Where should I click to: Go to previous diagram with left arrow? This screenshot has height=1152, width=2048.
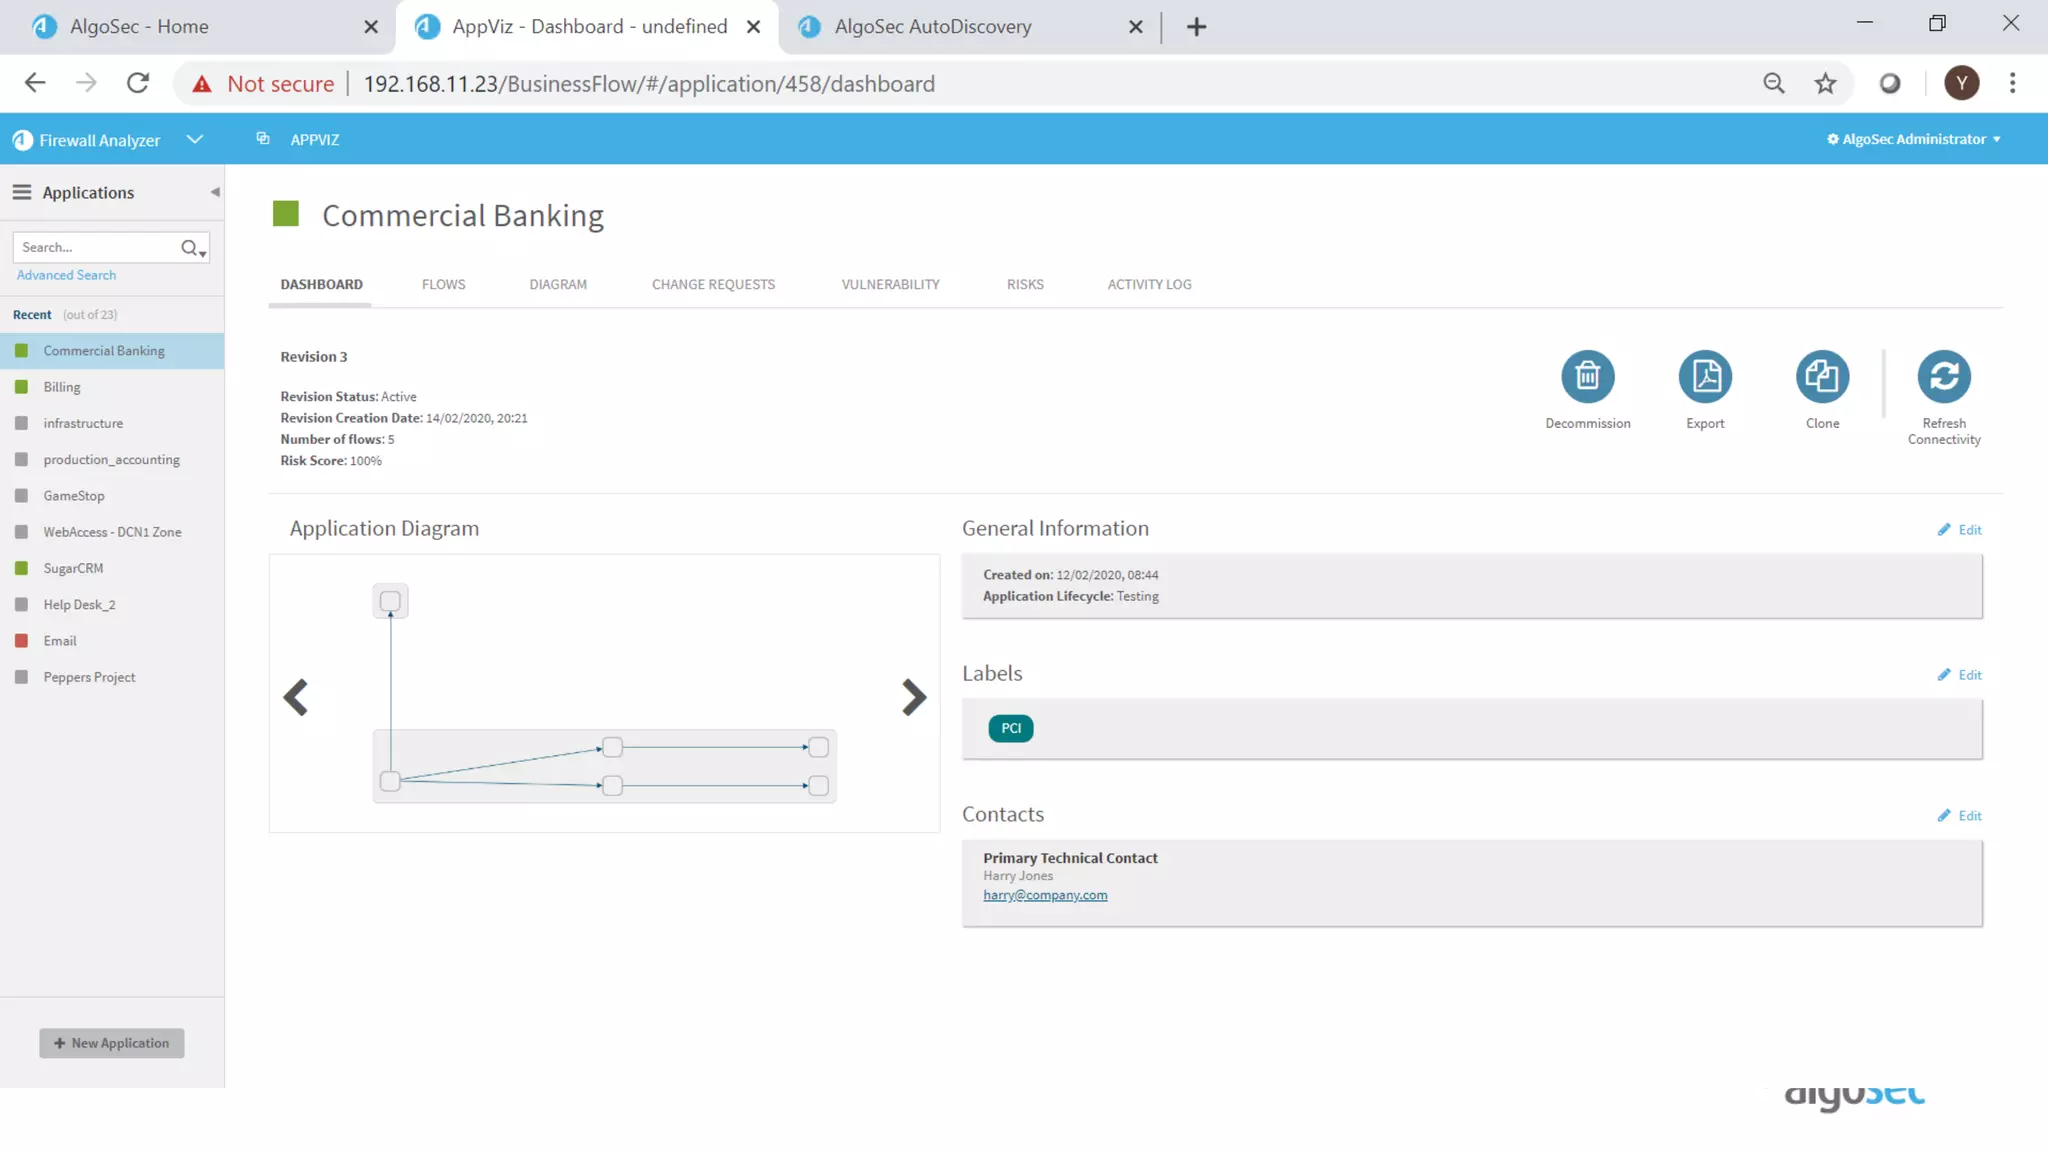pos(296,697)
